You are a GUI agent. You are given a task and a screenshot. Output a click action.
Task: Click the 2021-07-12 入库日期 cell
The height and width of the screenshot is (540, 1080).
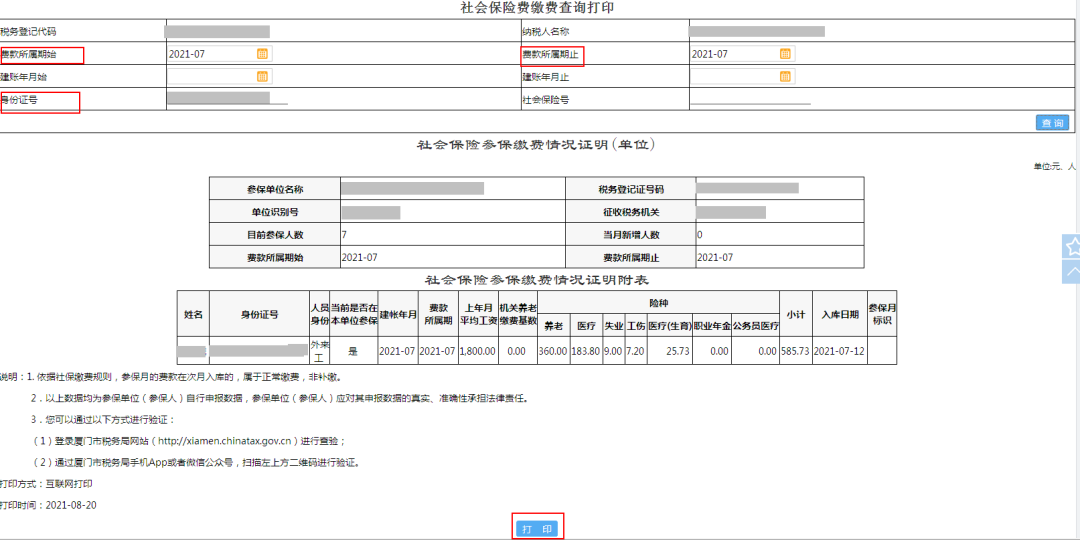pyautogui.click(x=840, y=351)
